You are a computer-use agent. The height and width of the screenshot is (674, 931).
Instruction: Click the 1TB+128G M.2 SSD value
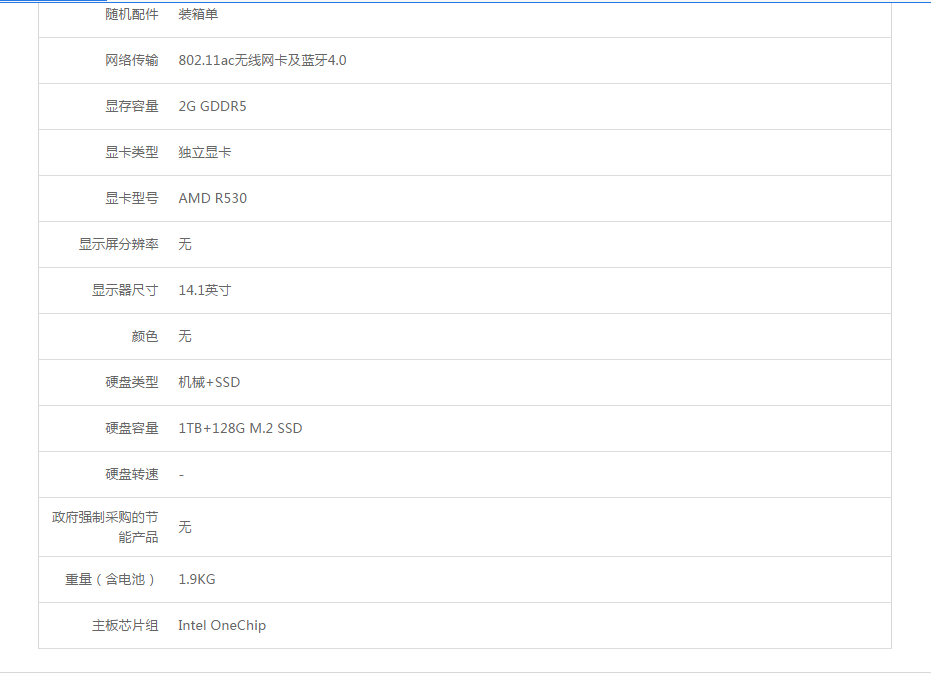pyautogui.click(x=240, y=428)
